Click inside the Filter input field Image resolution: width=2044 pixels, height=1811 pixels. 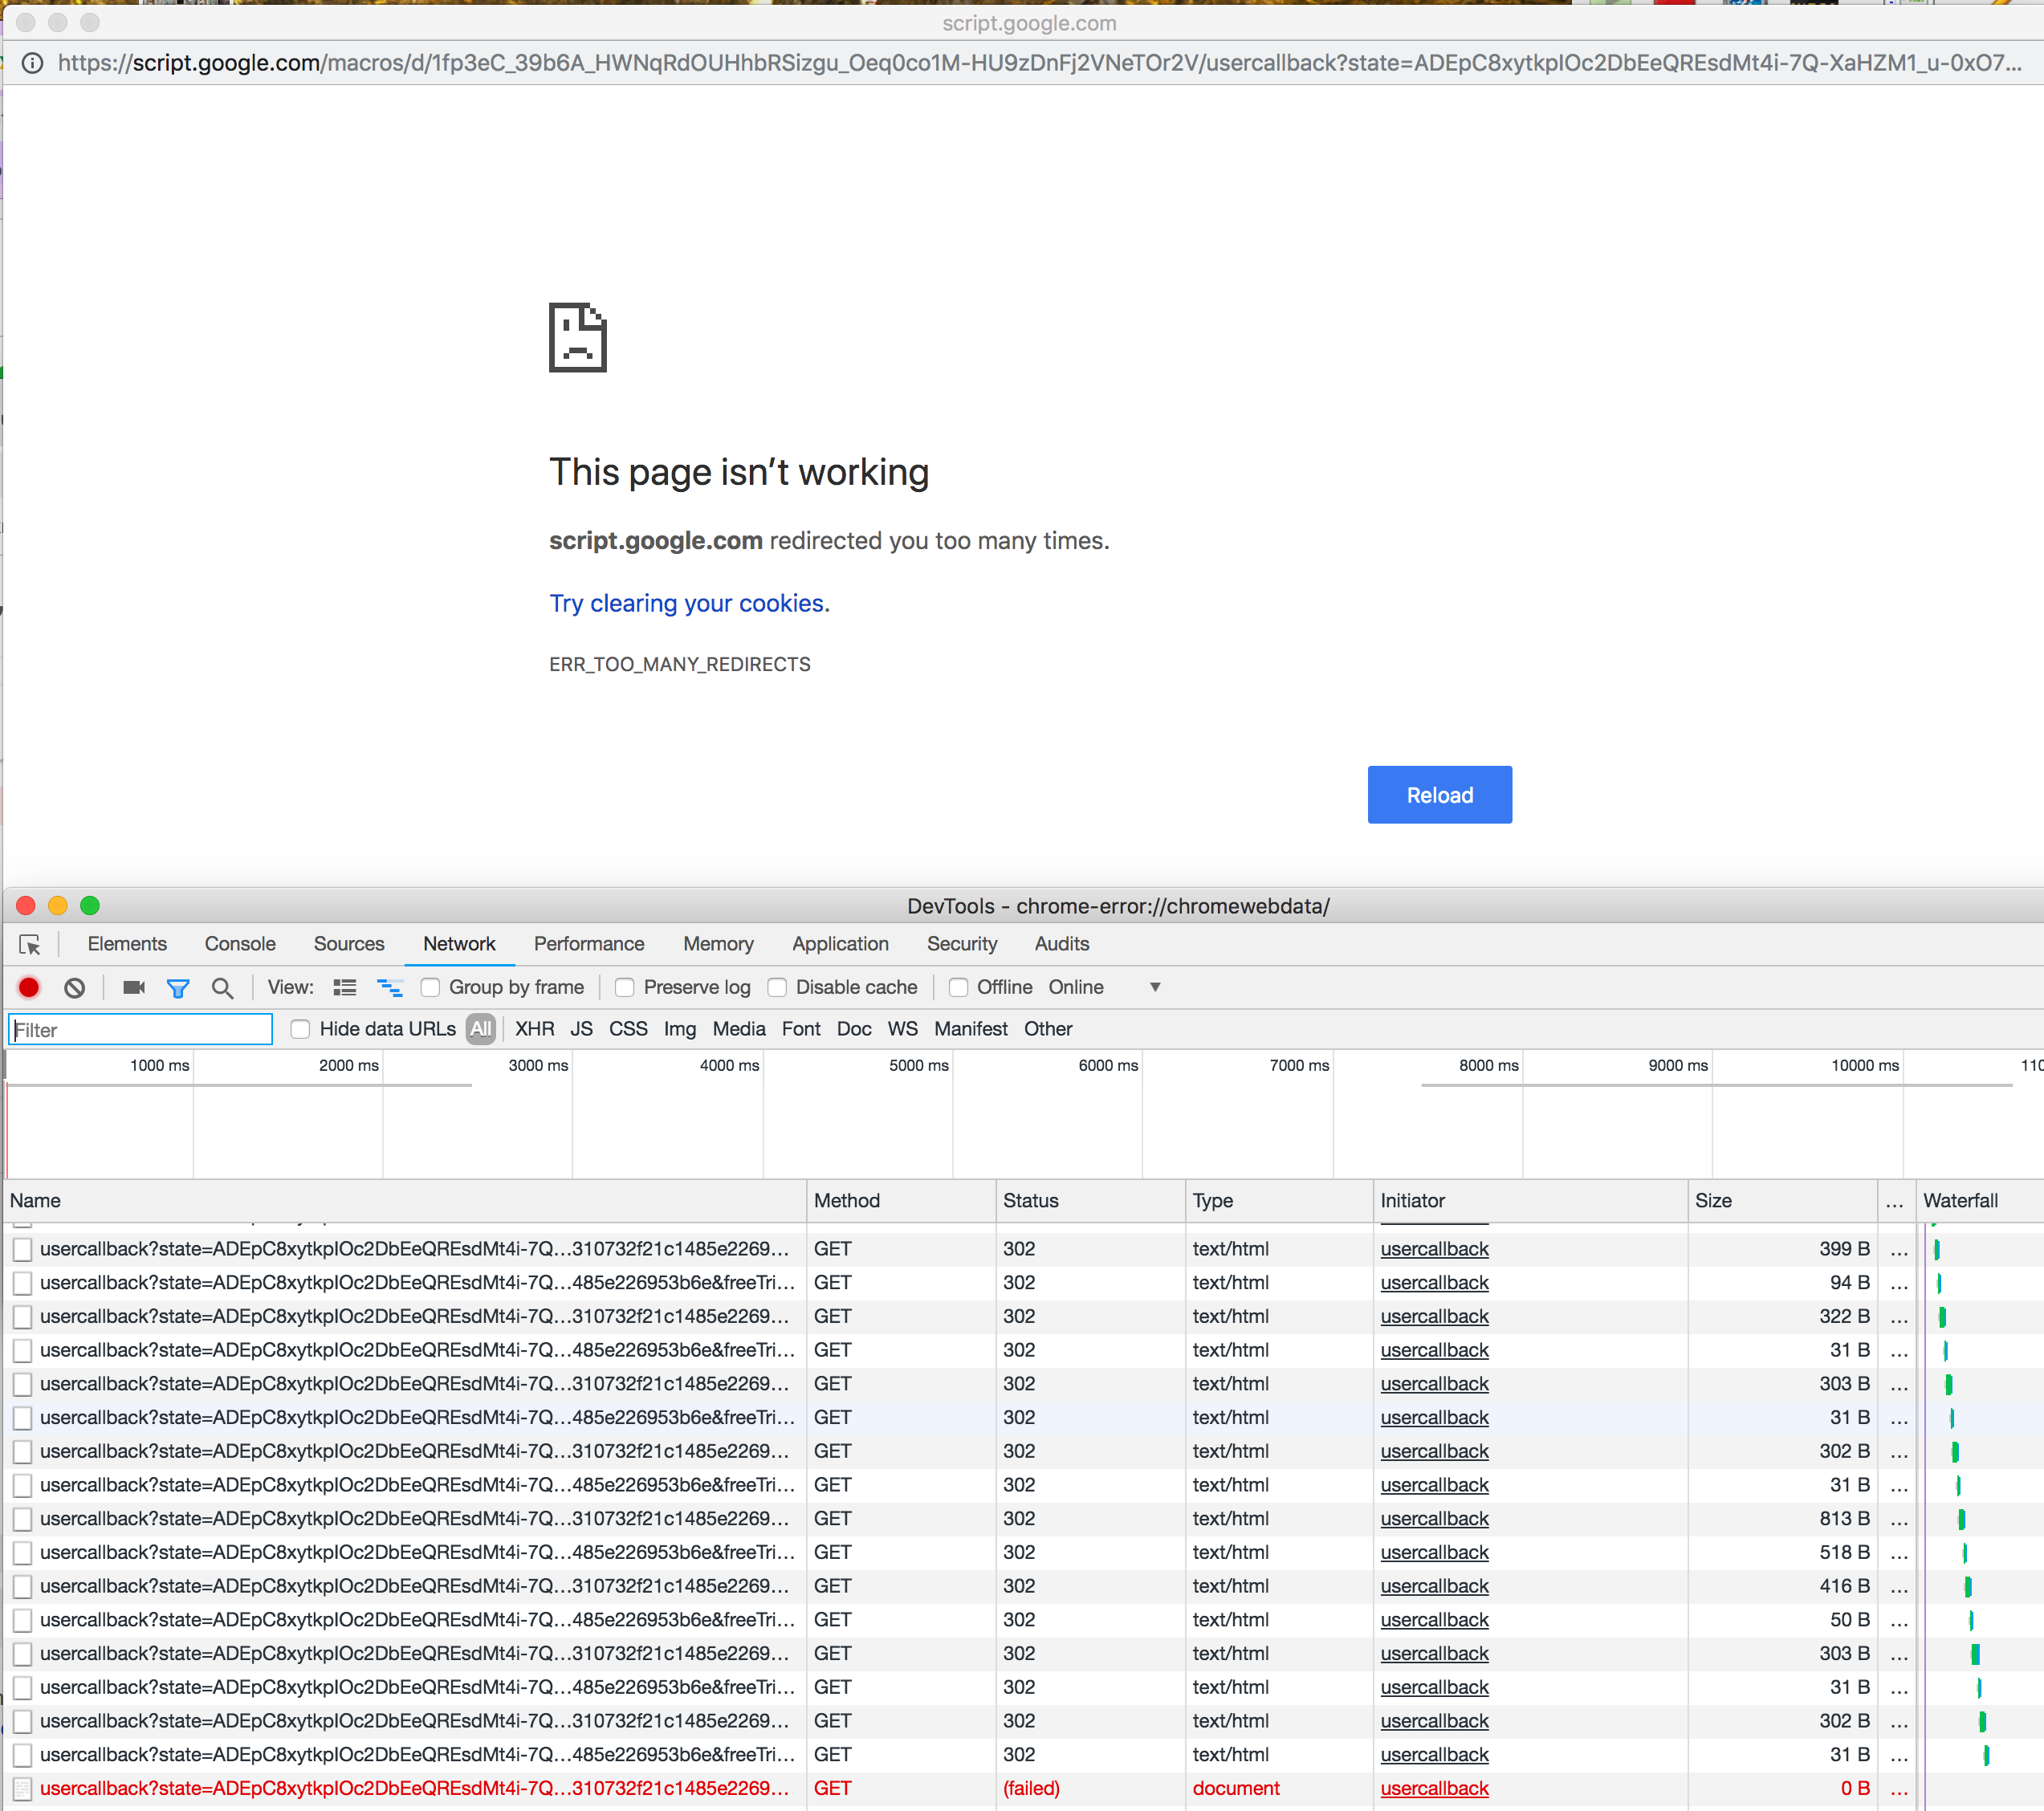tap(140, 1029)
